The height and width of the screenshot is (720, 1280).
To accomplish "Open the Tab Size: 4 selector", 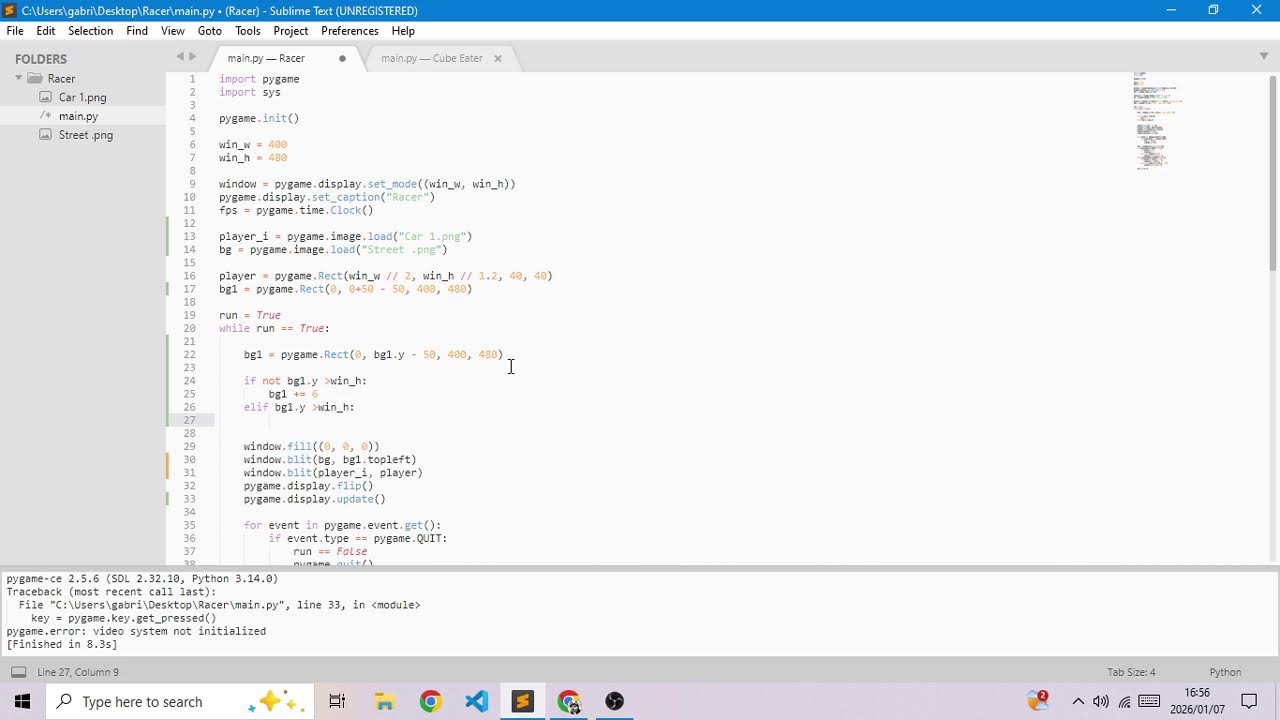I will pos(1131,672).
